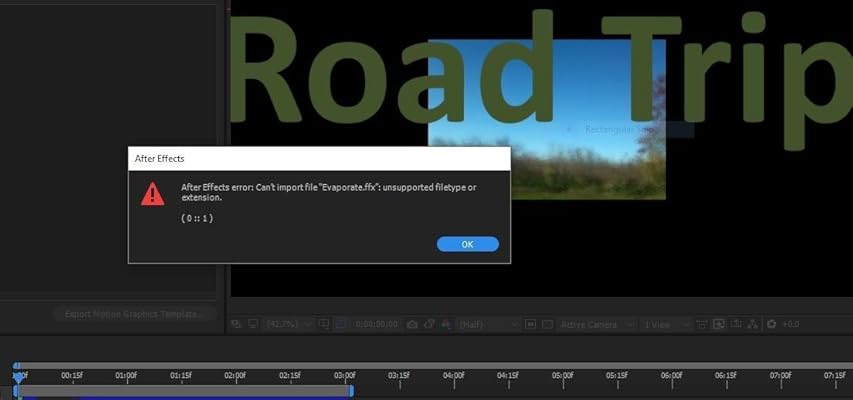
Task: Click the Primary Viewer monitor icon
Action: click(252, 324)
